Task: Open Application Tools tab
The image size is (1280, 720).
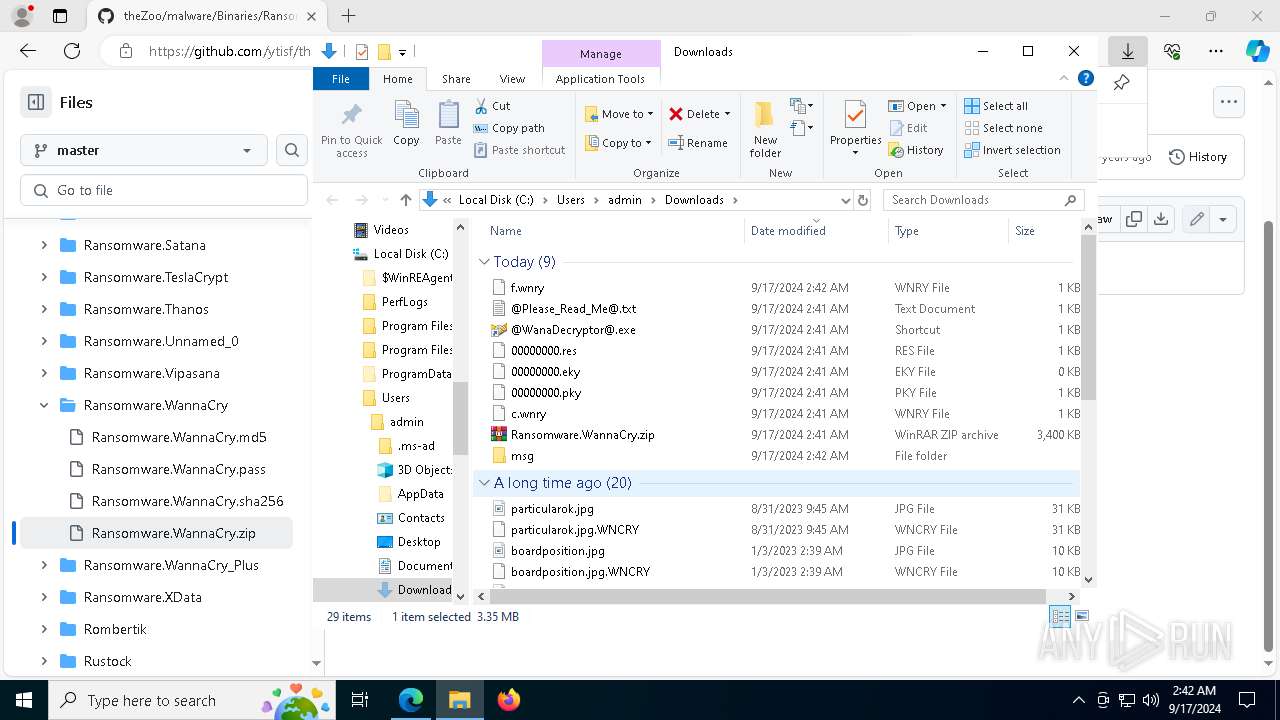Action: pos(600,79)
